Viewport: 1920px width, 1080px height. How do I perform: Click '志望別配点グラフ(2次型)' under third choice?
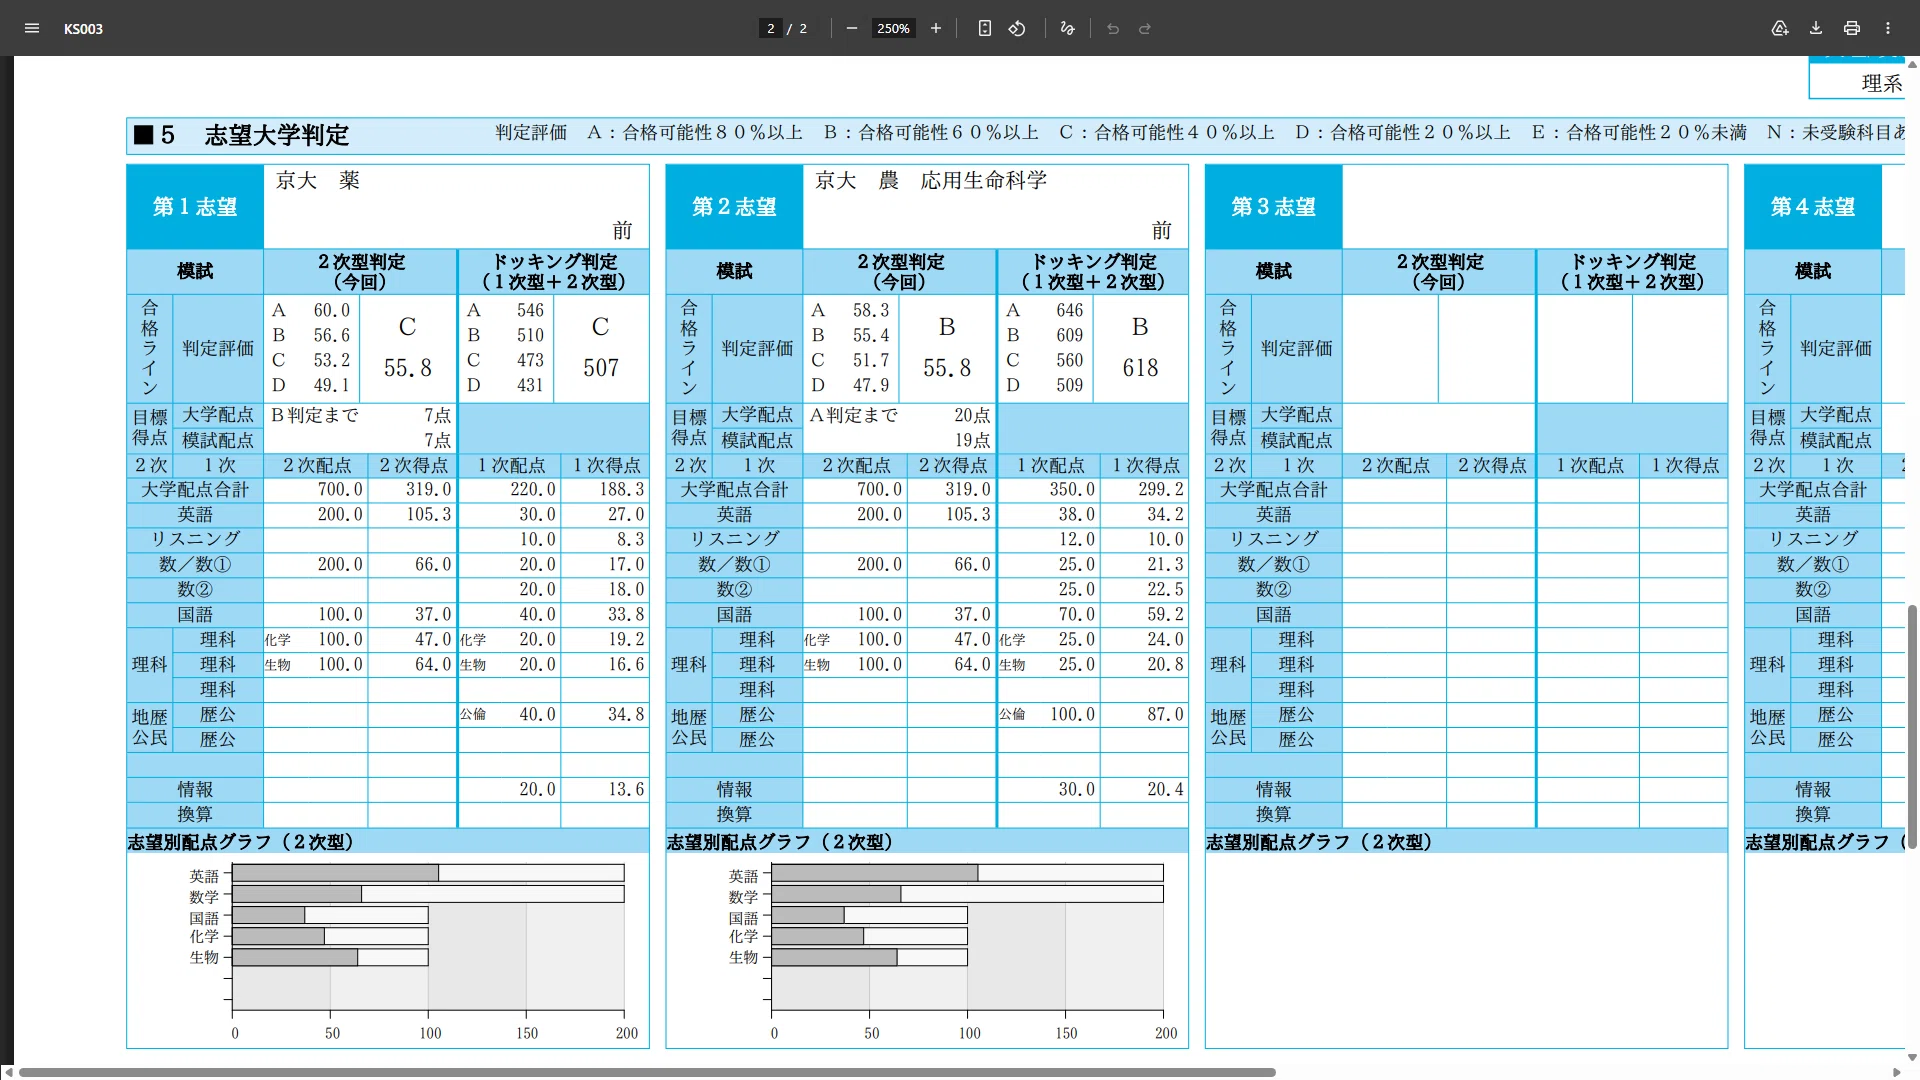(1319, 842)
